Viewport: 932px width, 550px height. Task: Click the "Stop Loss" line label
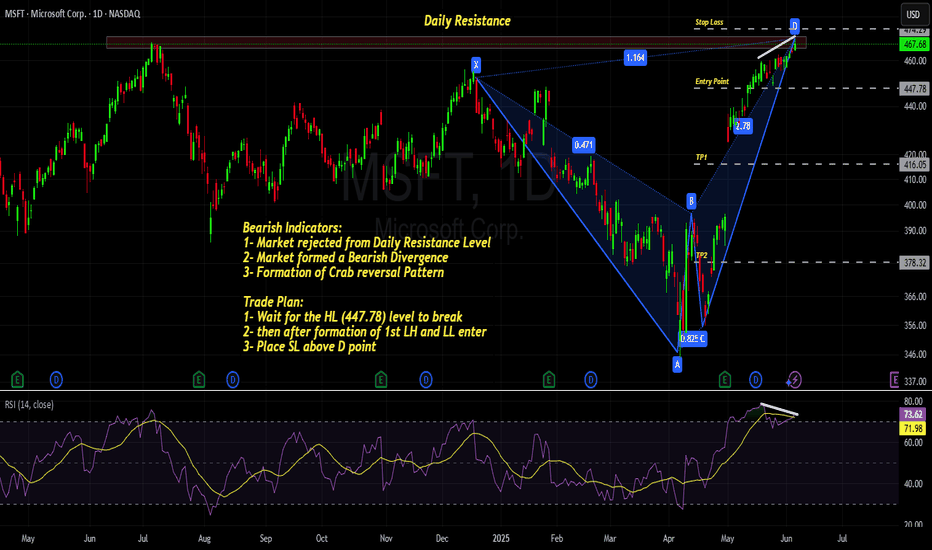click(x=709, y=23)
